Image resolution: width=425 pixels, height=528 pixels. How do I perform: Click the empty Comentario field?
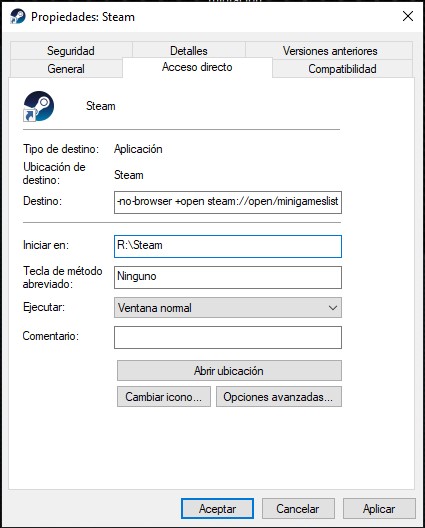228,337
